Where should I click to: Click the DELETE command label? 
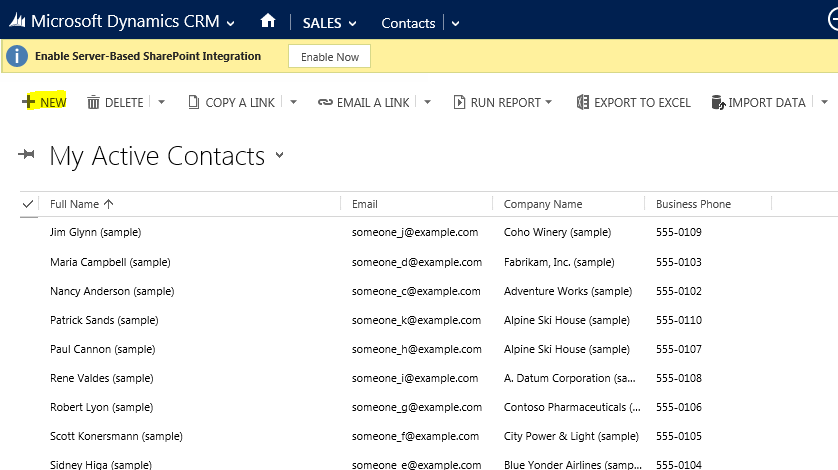coord(124,102)
